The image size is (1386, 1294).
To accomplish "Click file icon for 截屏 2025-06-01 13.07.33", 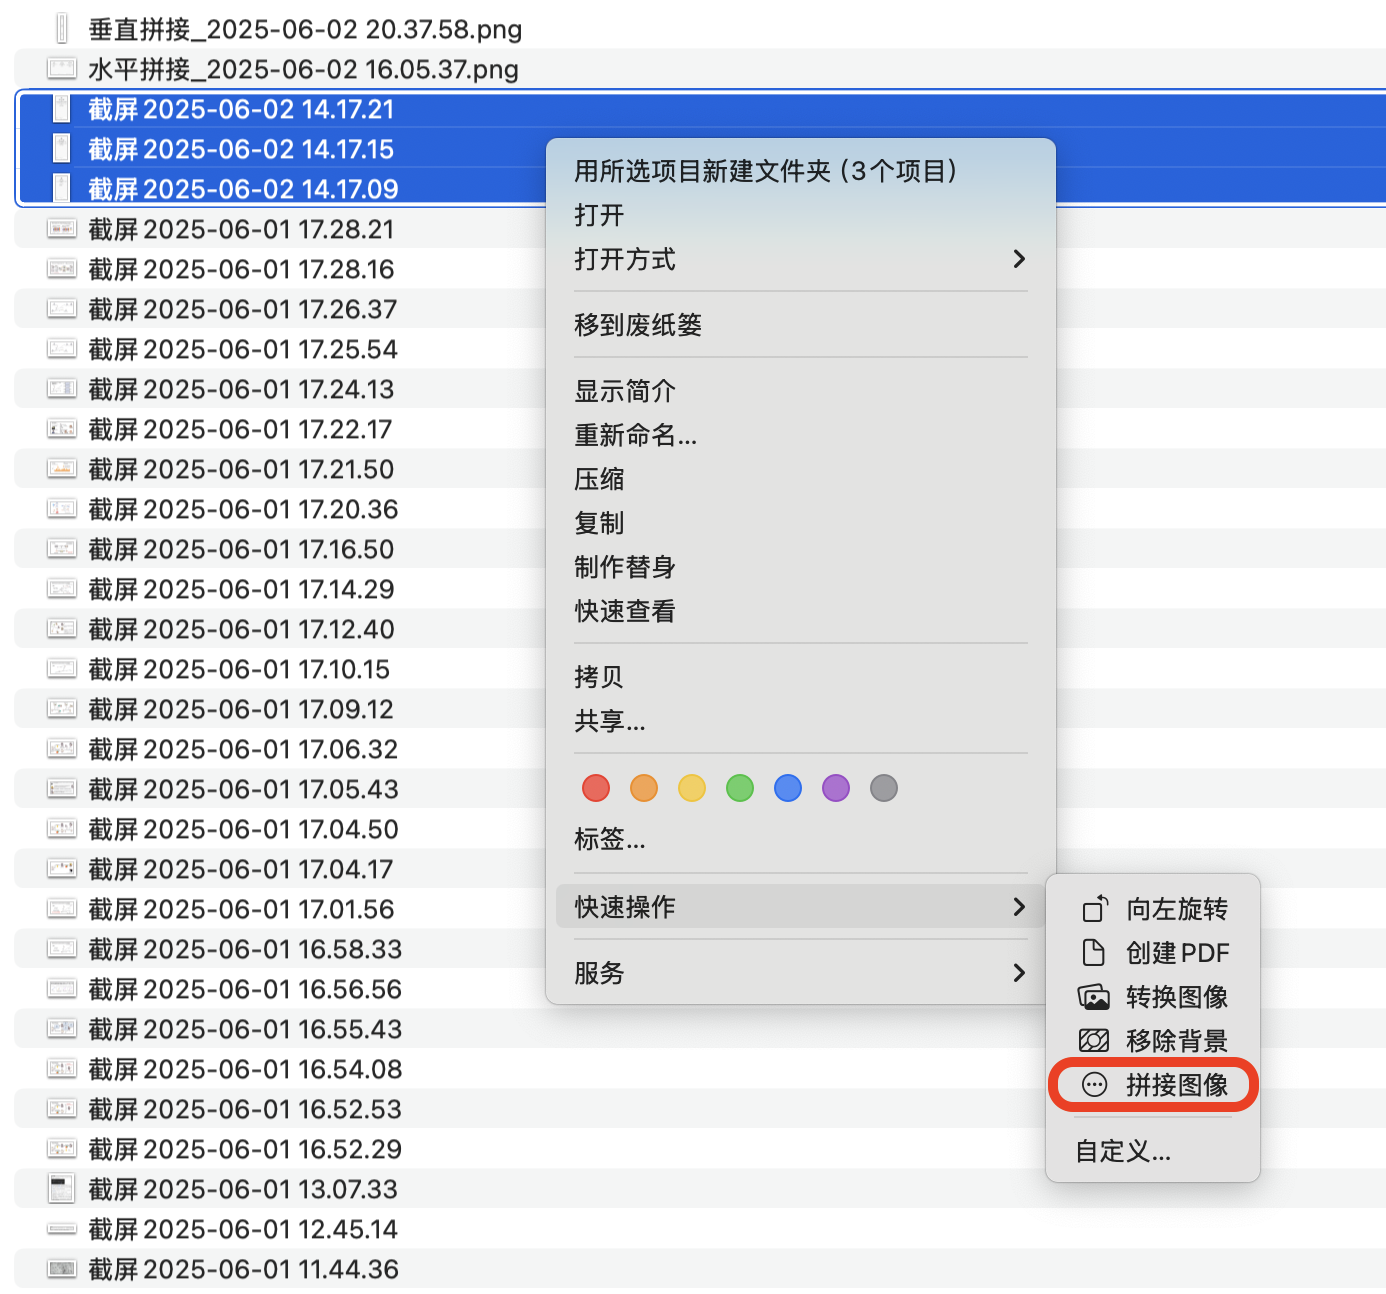I will (62, 1189).
